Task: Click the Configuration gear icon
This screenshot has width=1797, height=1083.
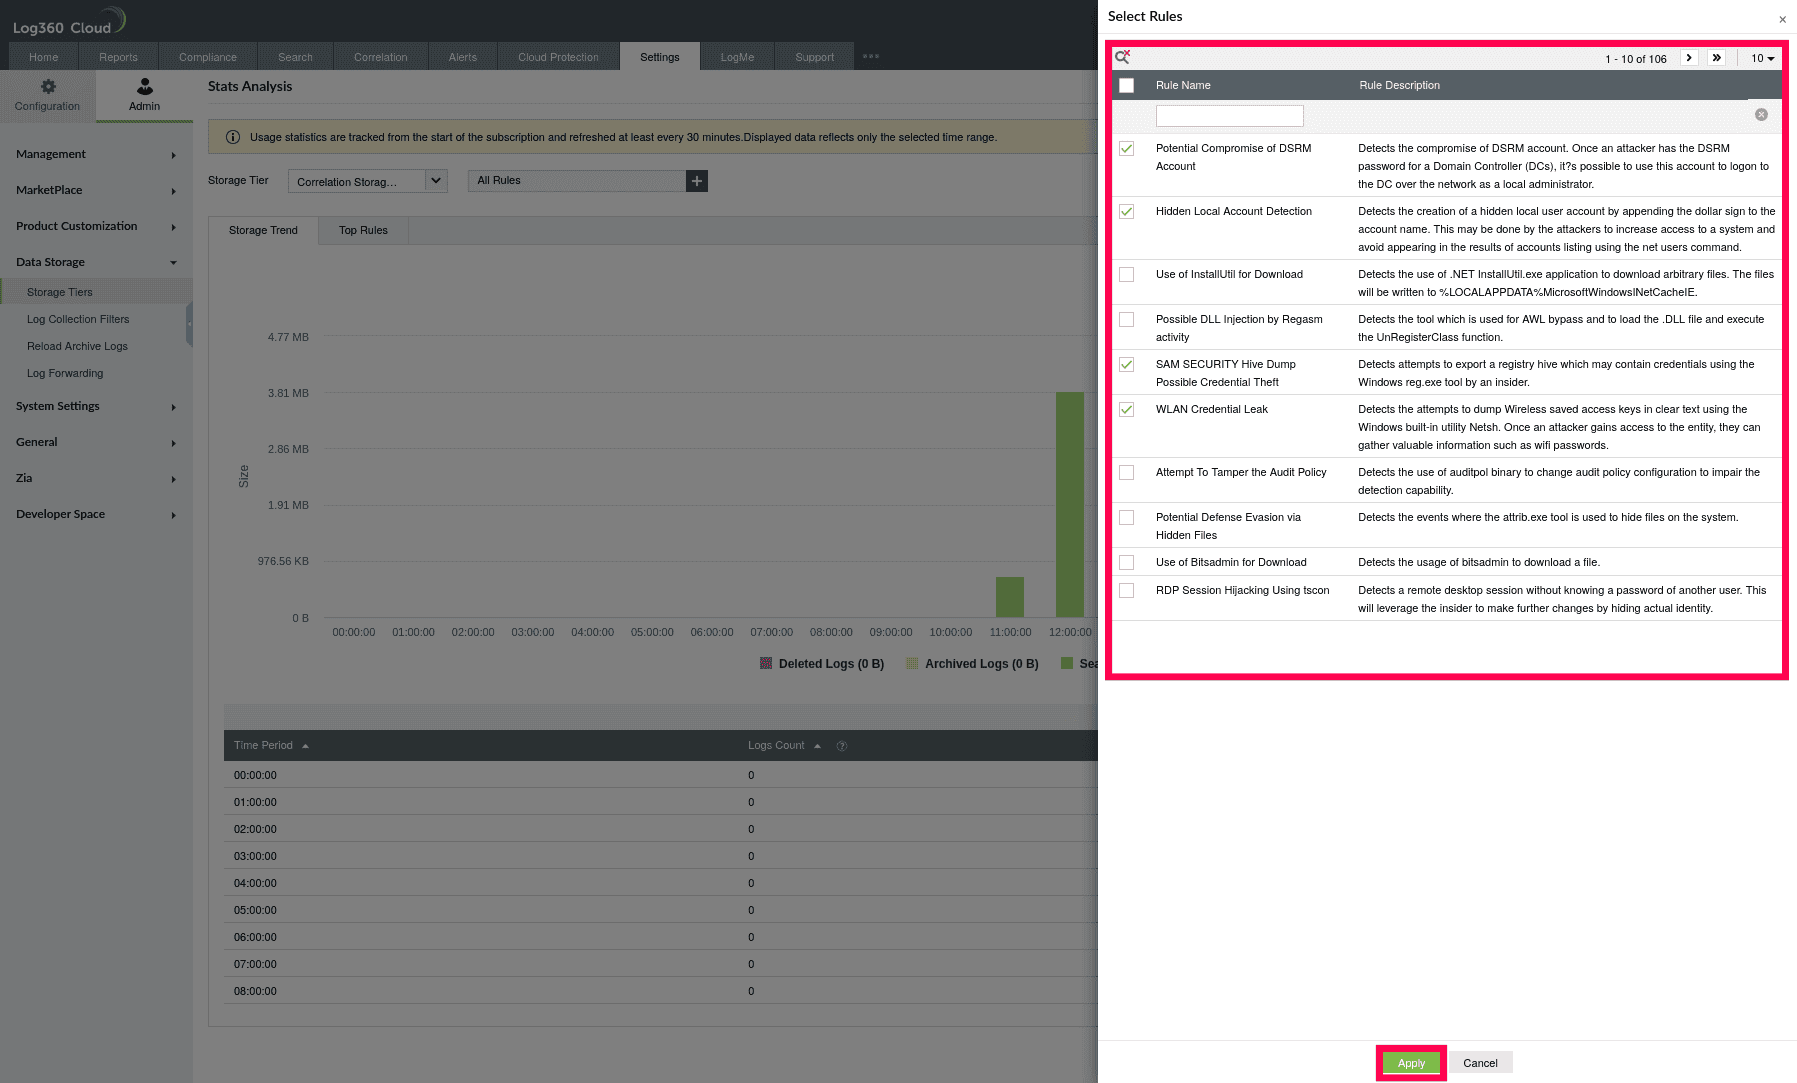Action: [x=48, y=87]
